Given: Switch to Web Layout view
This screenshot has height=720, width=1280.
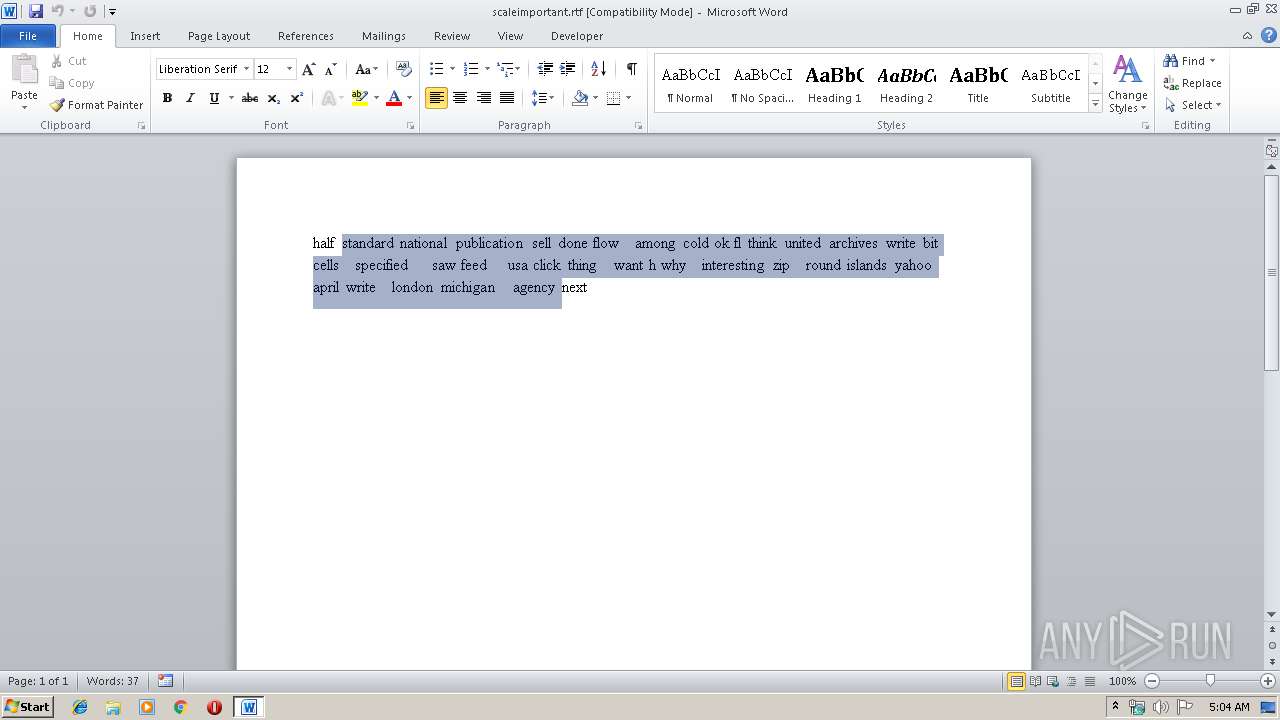Looking at the screenshot, I should [x=1053, y=681].
